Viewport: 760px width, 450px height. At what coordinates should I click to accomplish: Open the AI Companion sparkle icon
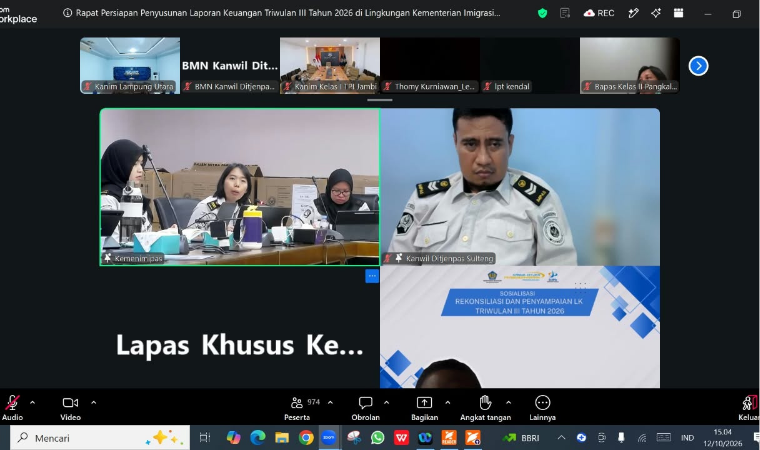tap(656, 13)
